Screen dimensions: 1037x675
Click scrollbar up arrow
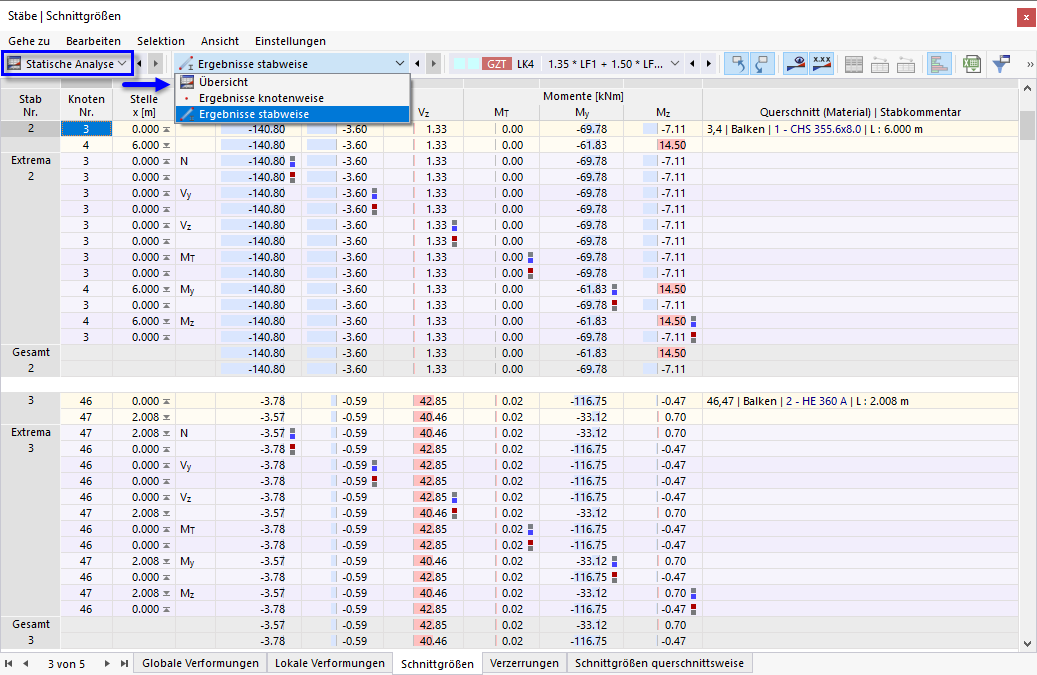point(1027,88)
